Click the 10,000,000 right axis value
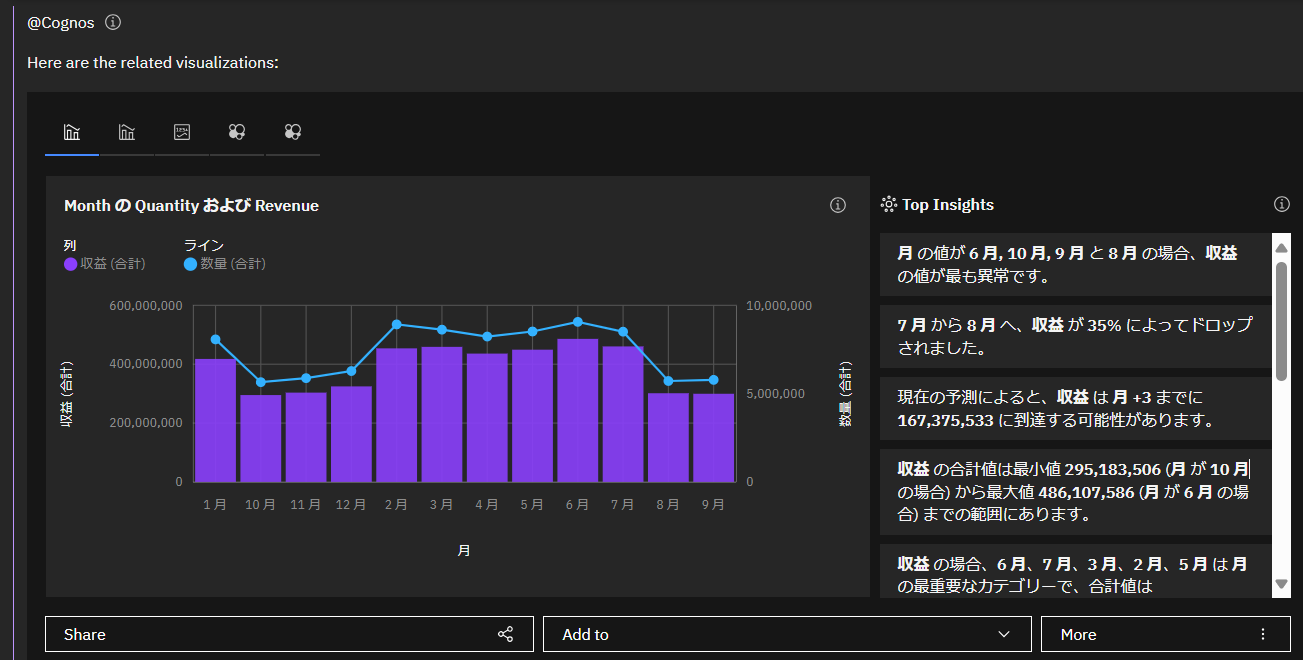This screenshot has width=1303, height=660. tap(778, 305)
